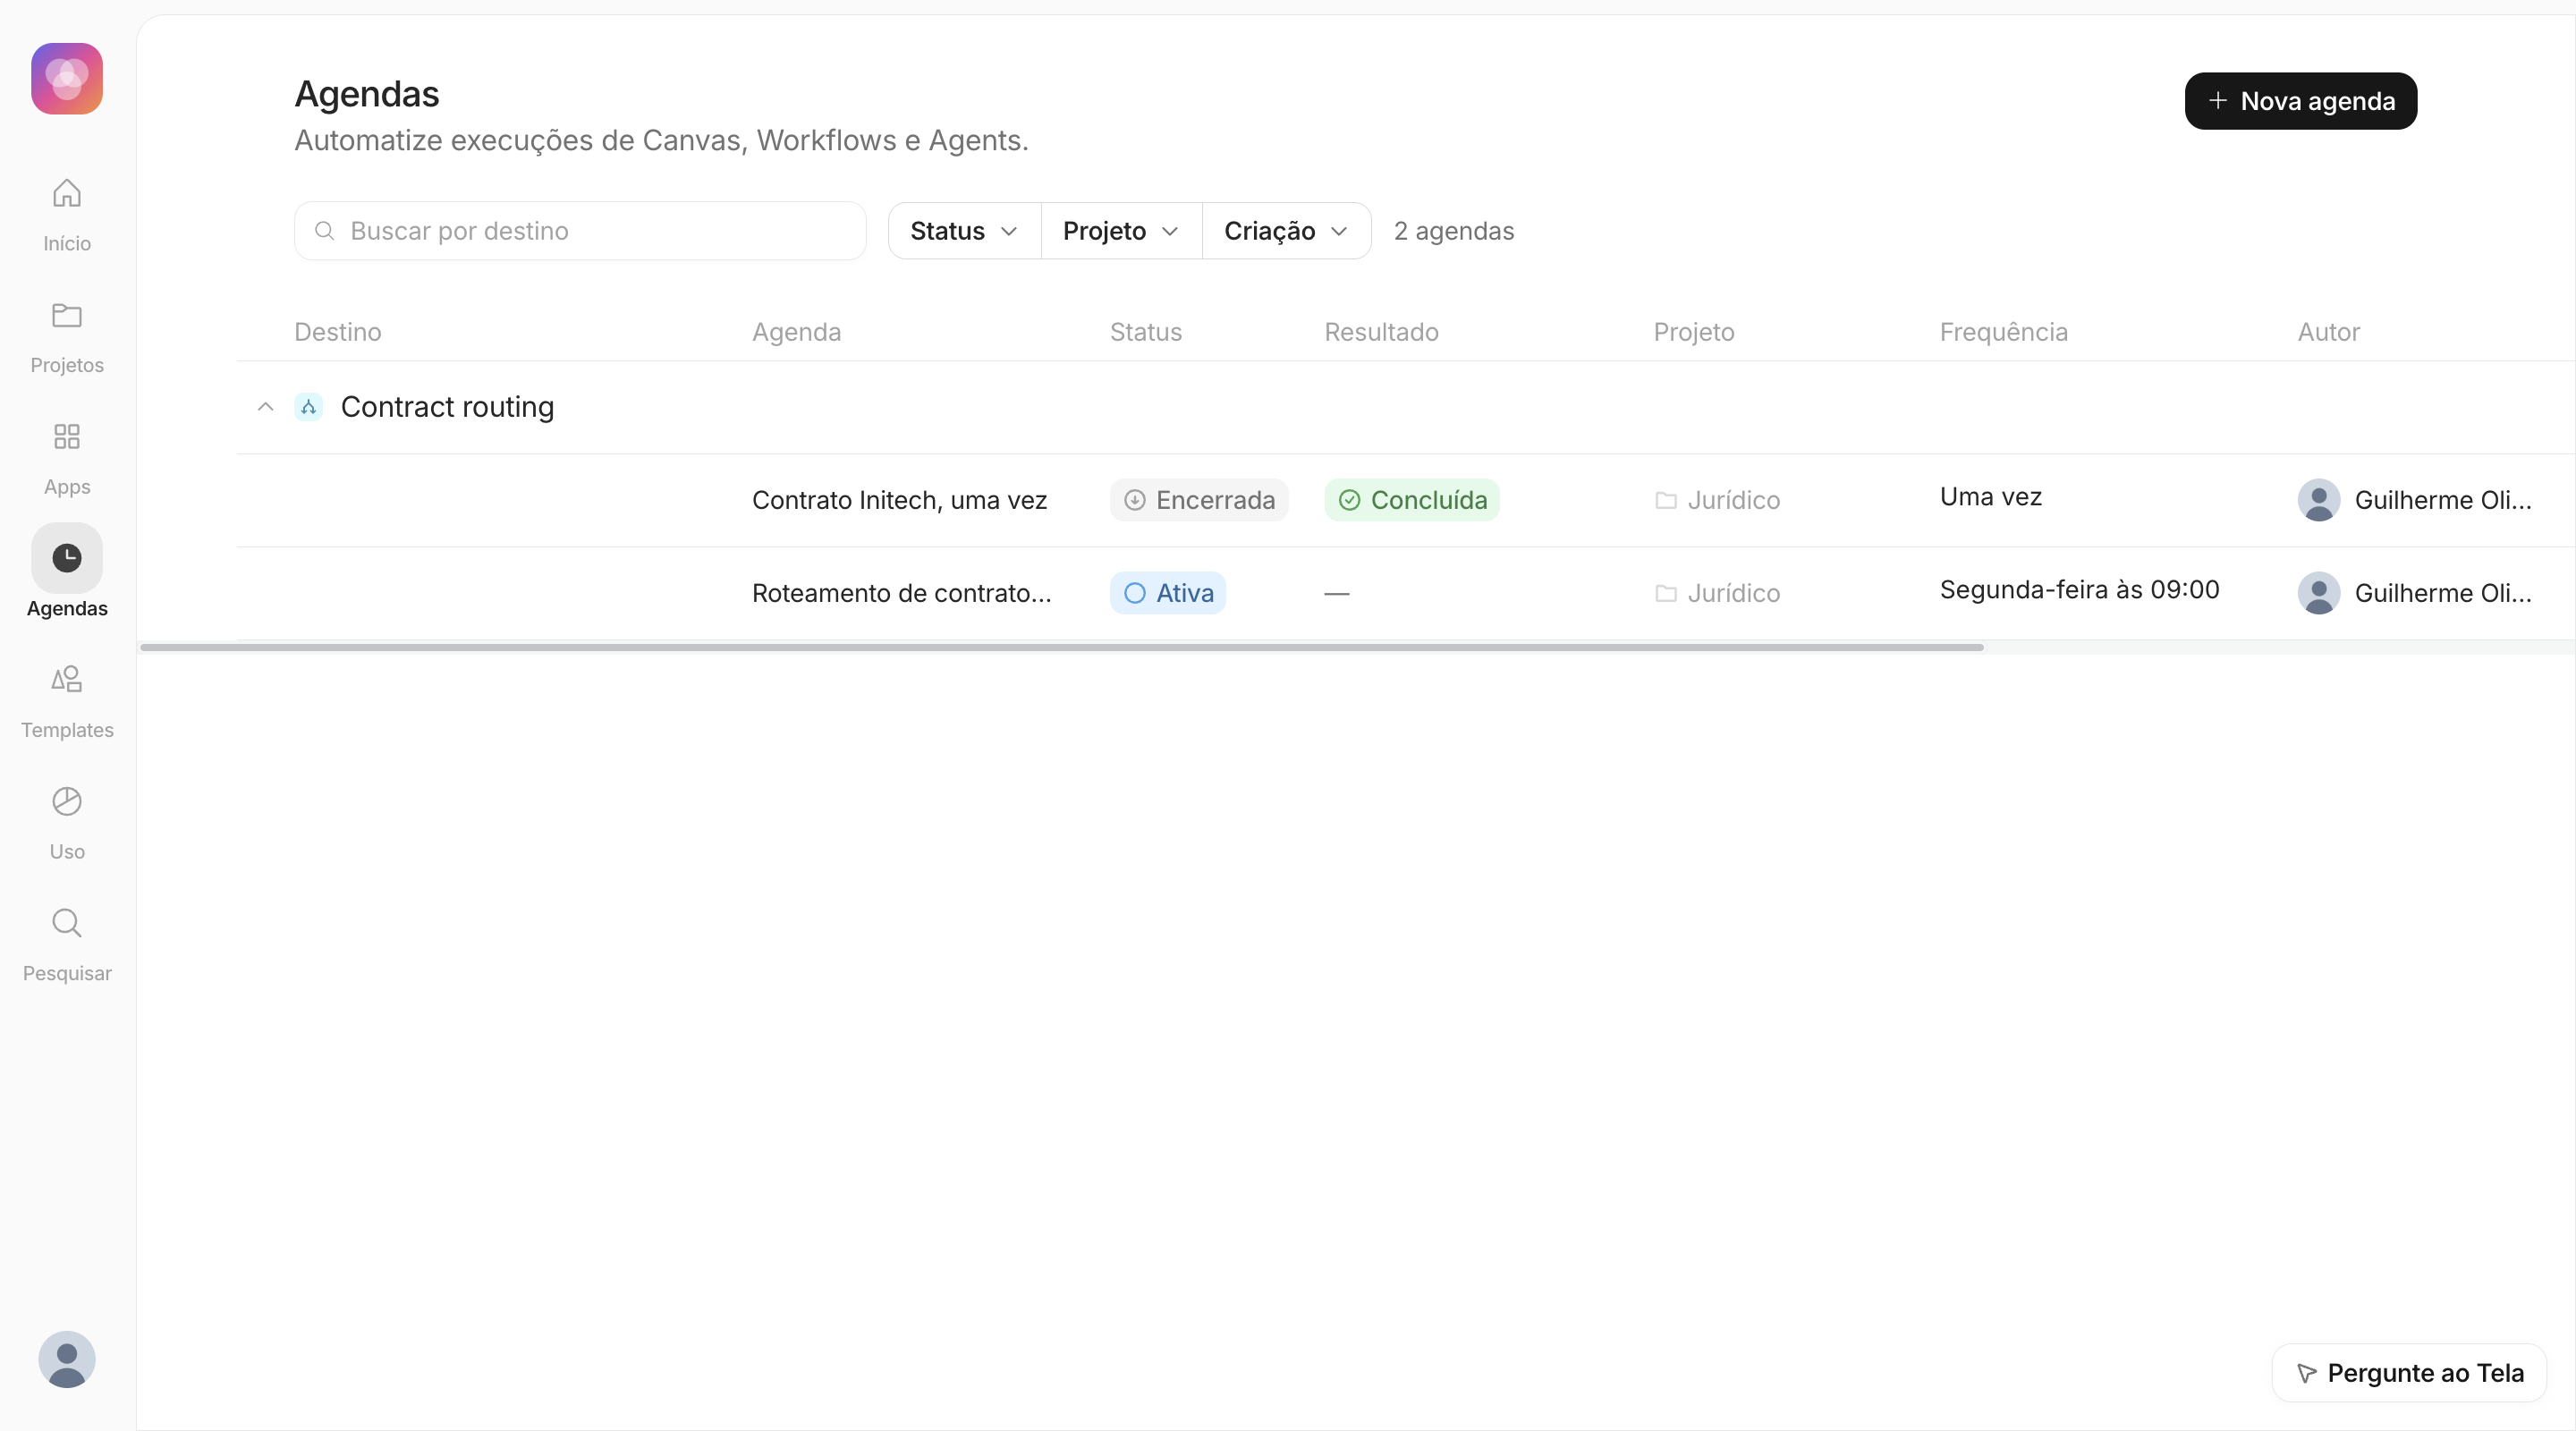Open agenda Contrato Initech, uma vez
This screenshot has width=2576, height=1431.
[899, 500]
